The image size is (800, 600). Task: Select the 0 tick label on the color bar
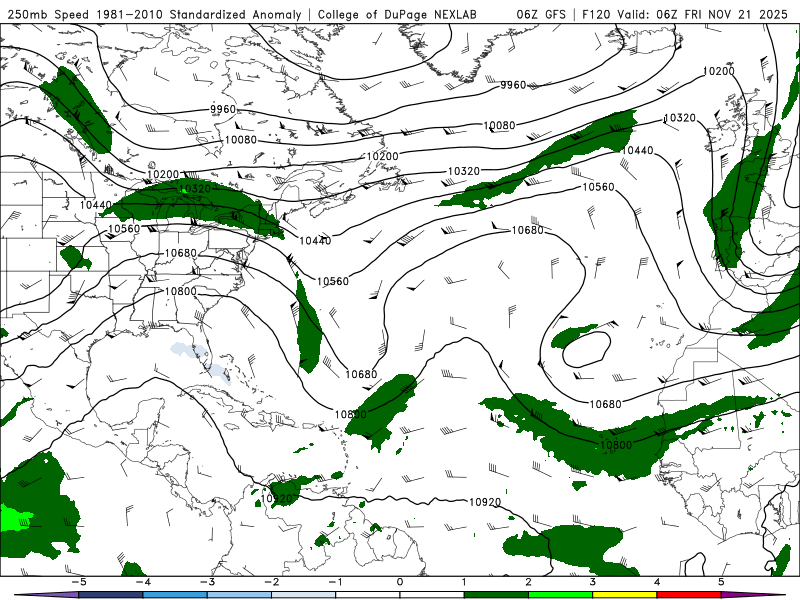click(x=400, y=582)
